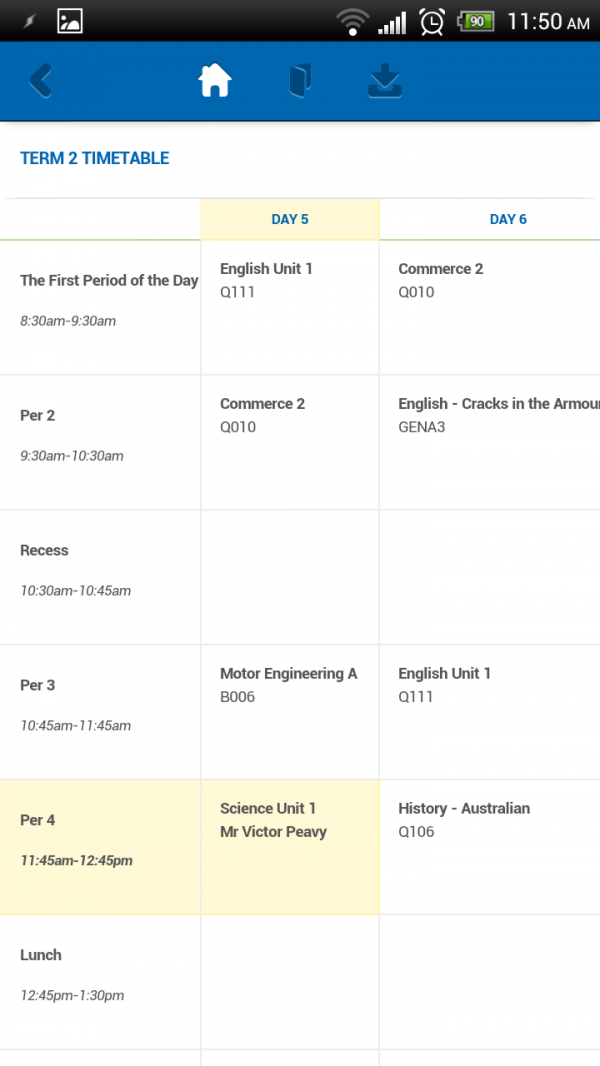
Task: Tap the battery indicator icon
Action: point(476,22)
